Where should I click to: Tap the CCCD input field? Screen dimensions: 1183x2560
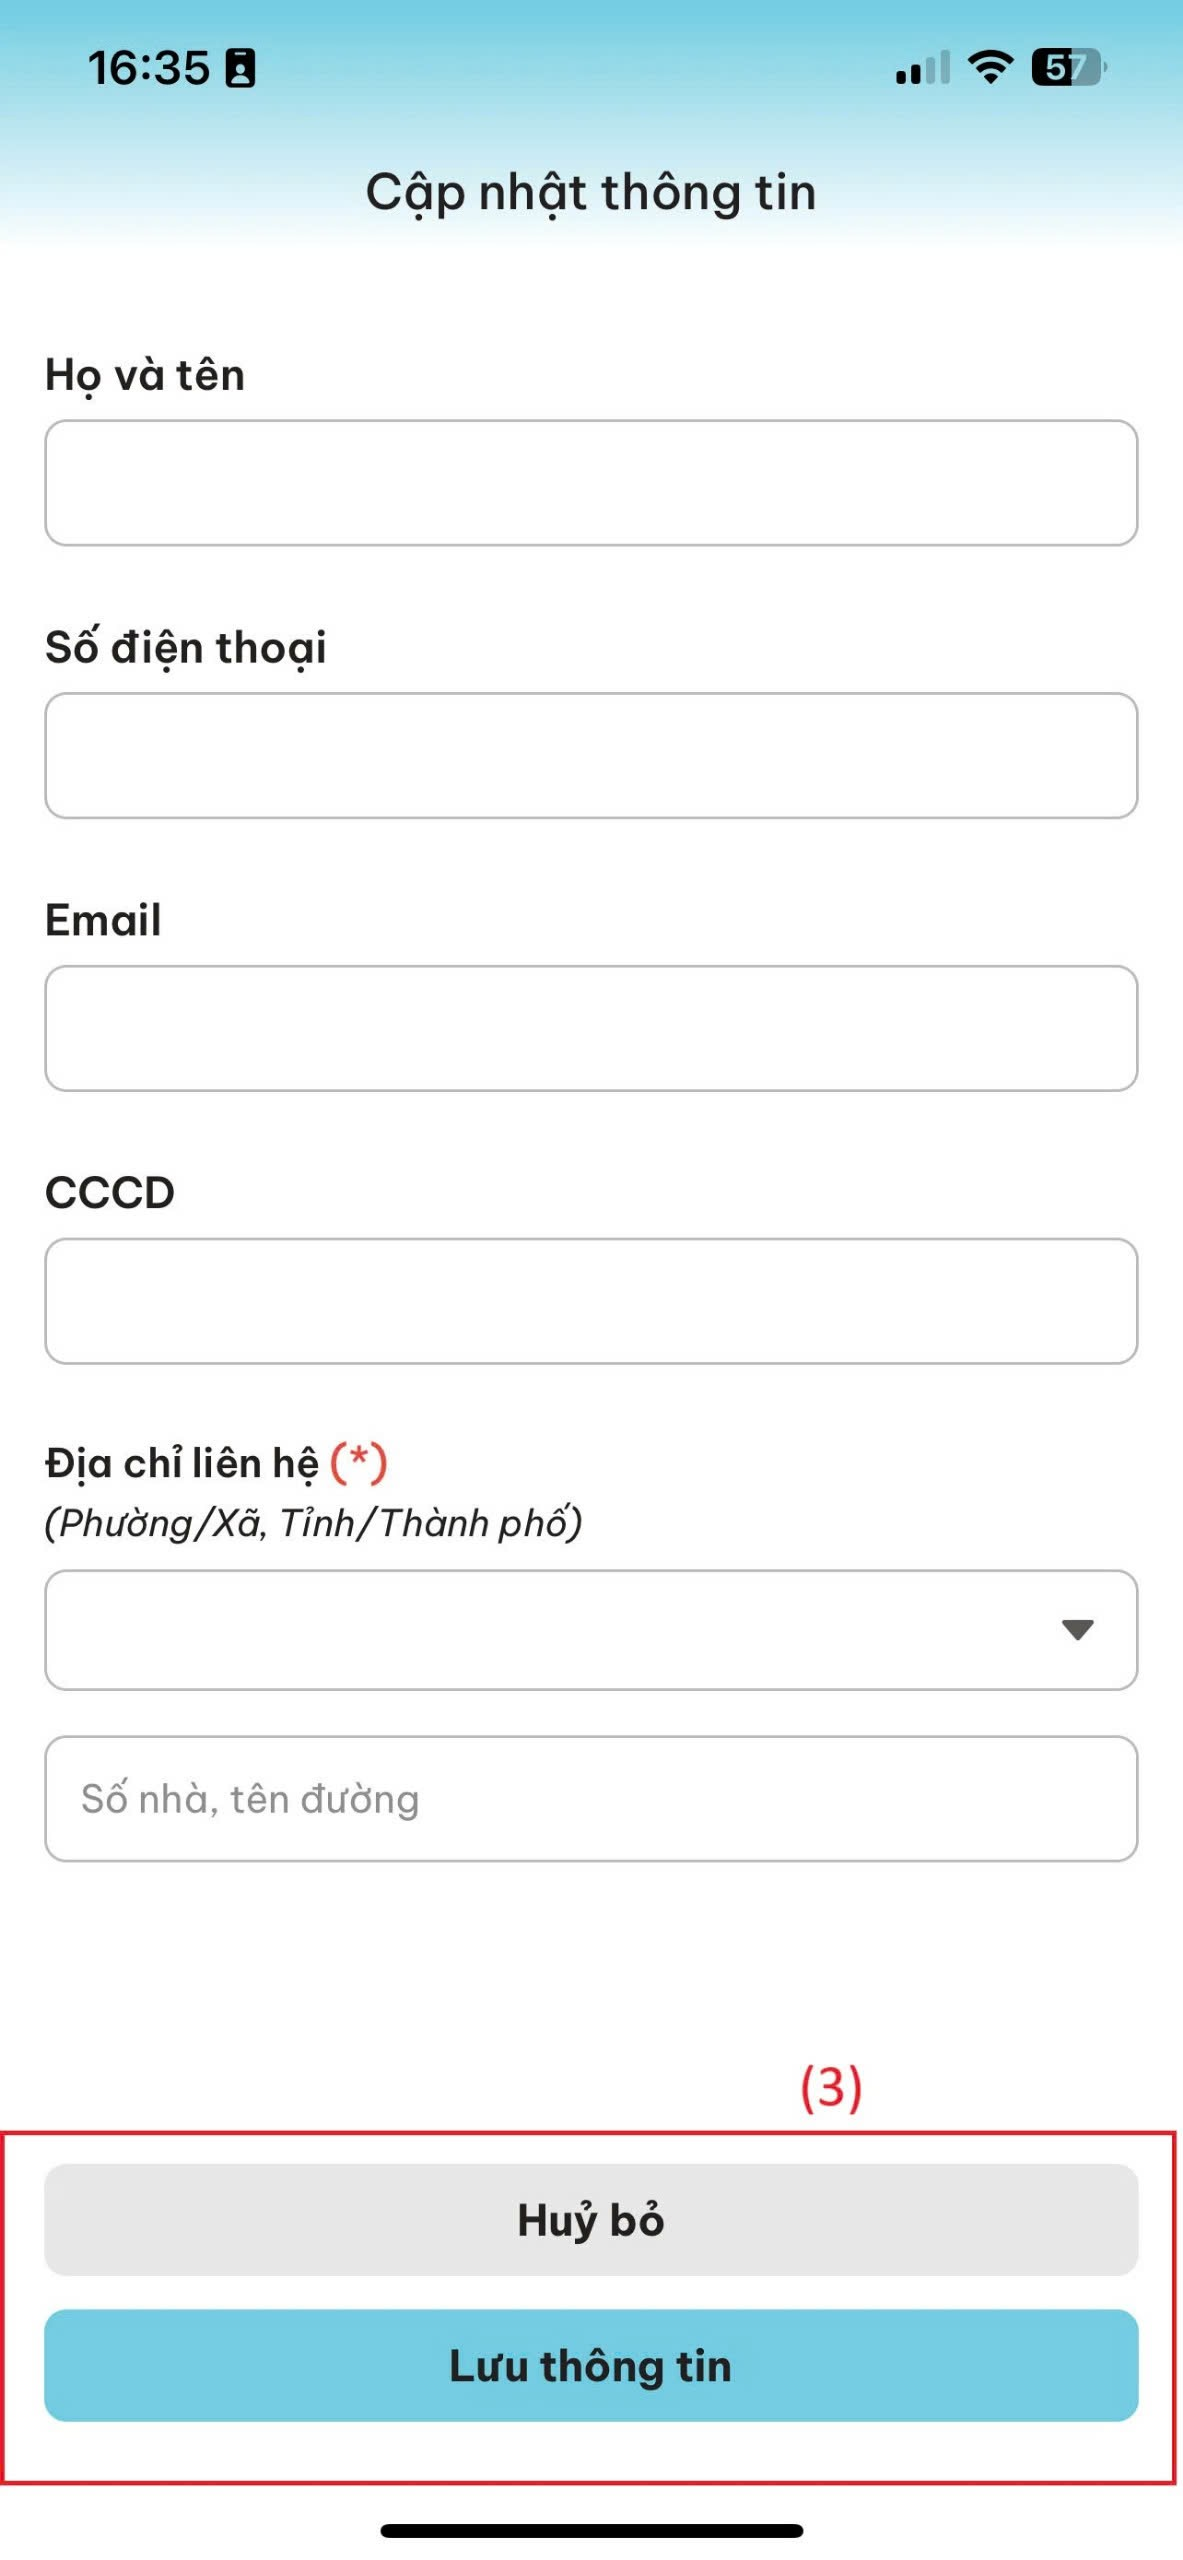coord(591,1301)
